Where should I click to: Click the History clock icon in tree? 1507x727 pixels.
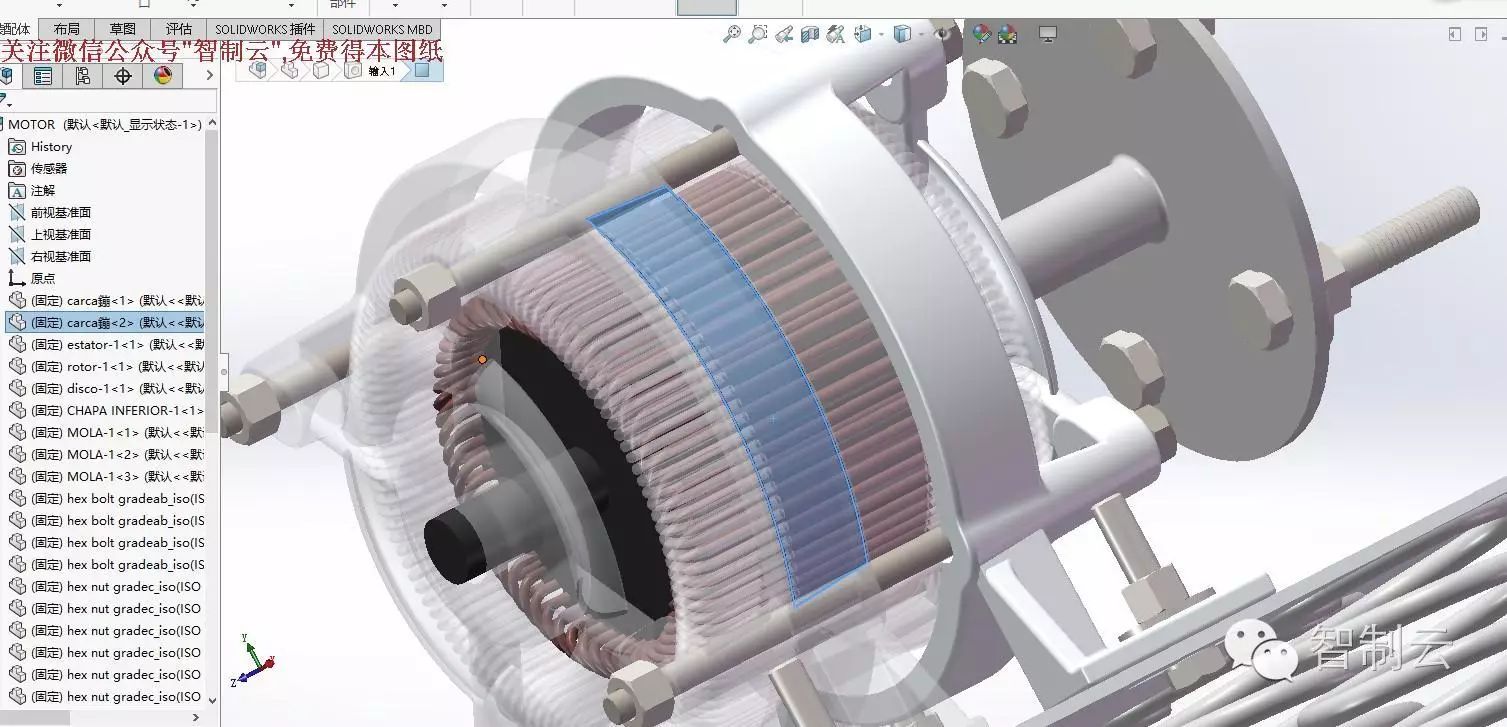(x=17, y=147)
